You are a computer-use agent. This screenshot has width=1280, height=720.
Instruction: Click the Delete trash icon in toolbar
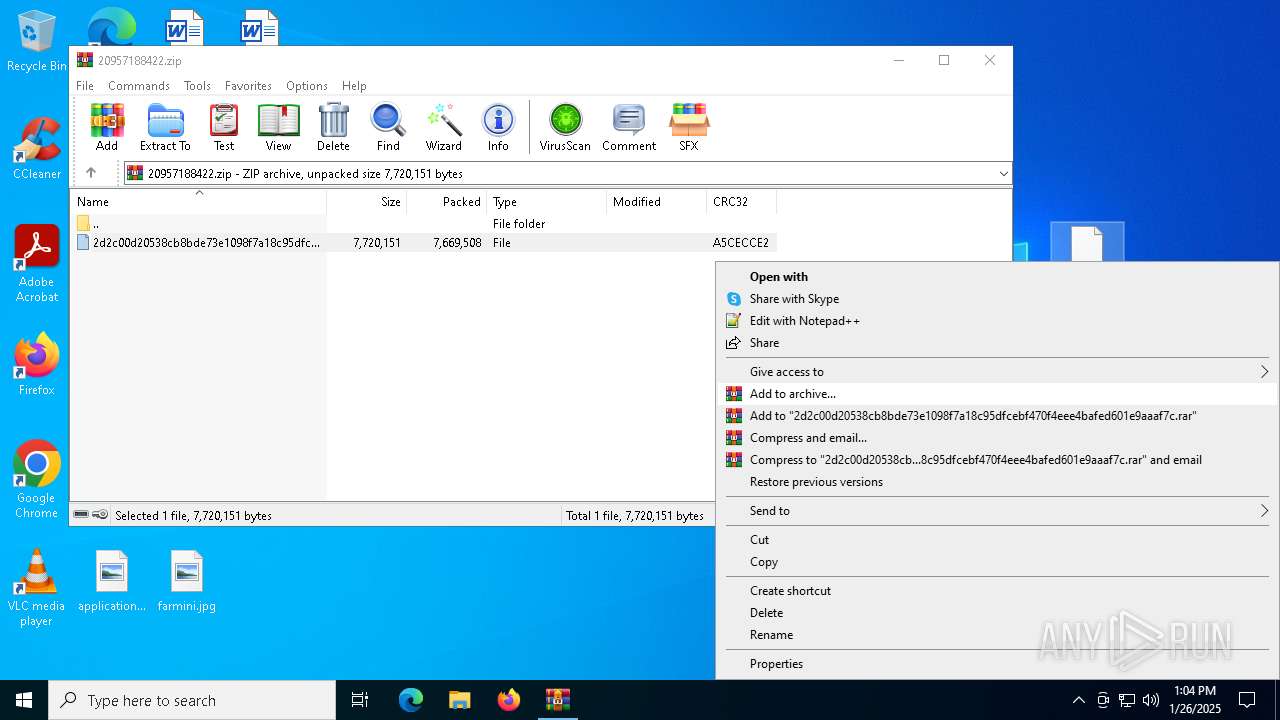coord(333,127)
